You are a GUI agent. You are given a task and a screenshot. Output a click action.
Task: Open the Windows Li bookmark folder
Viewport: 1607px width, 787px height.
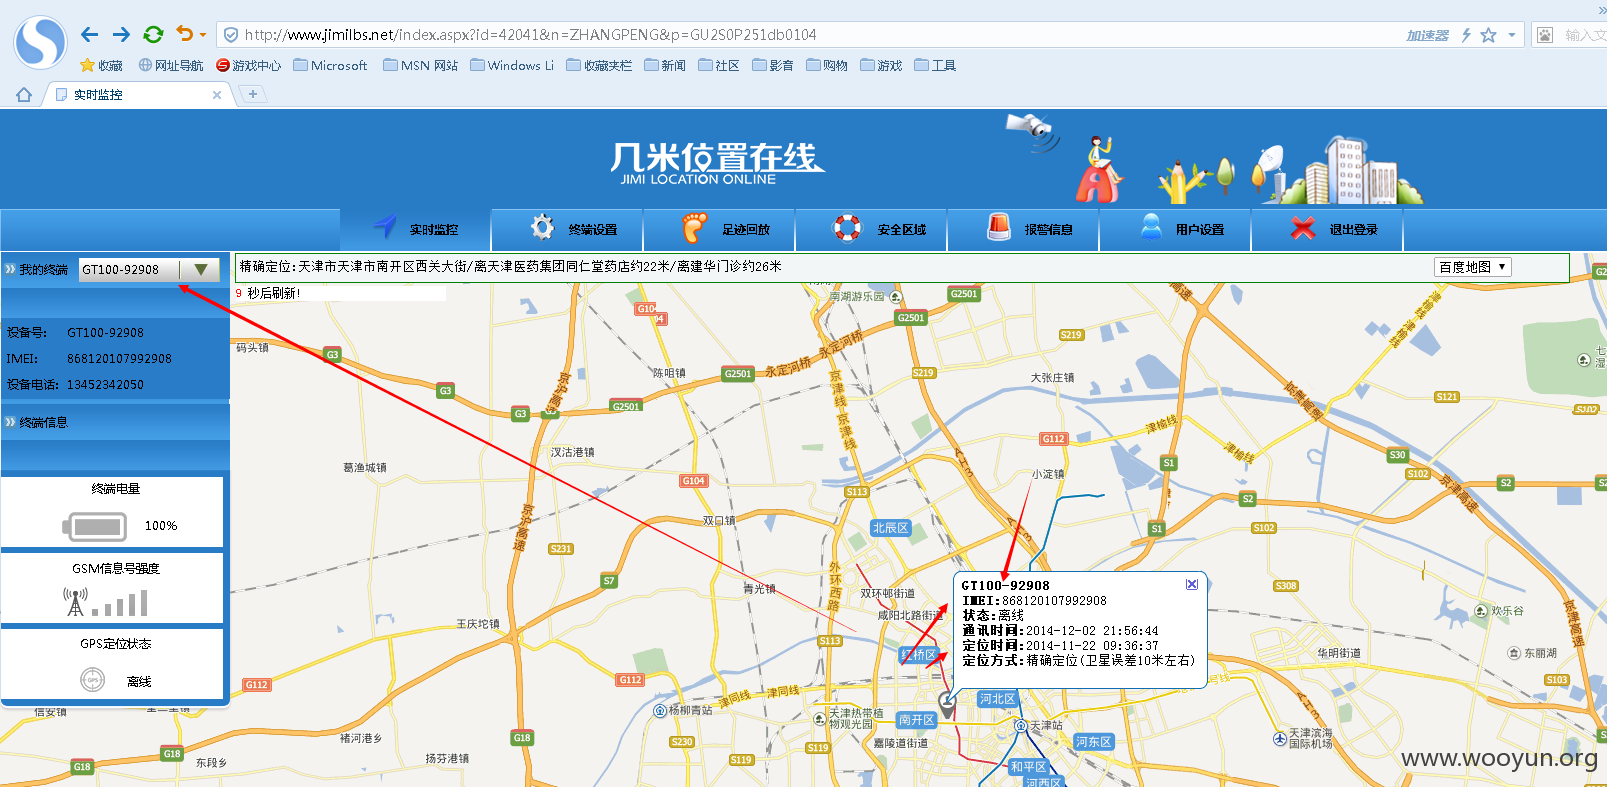pos(512,65)
